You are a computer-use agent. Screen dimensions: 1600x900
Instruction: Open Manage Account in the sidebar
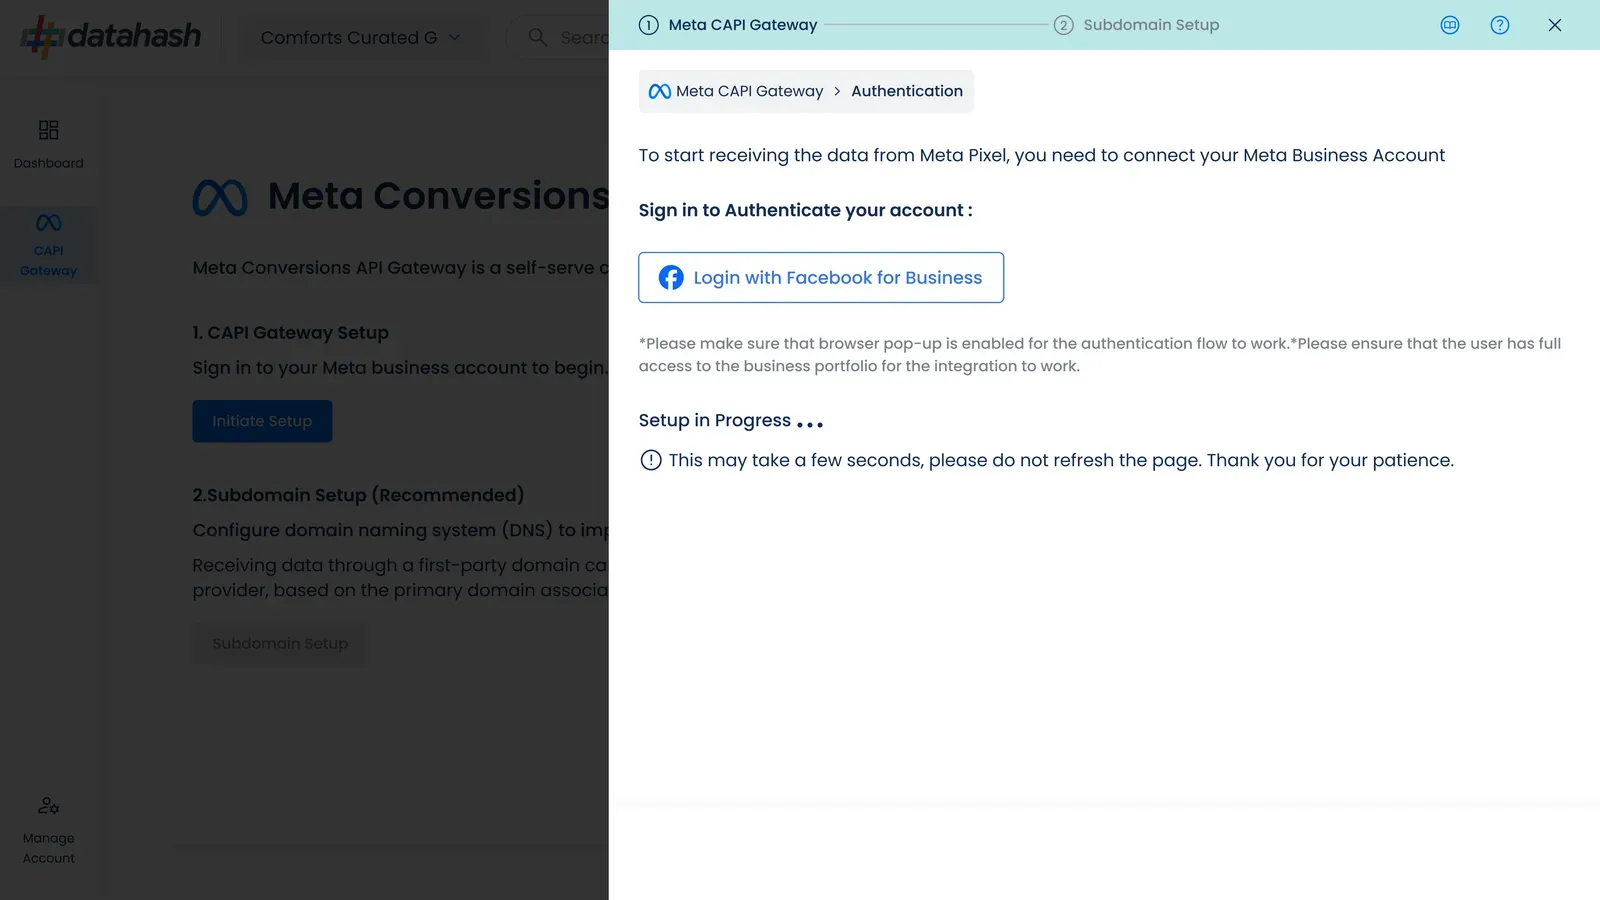point(48,831)
